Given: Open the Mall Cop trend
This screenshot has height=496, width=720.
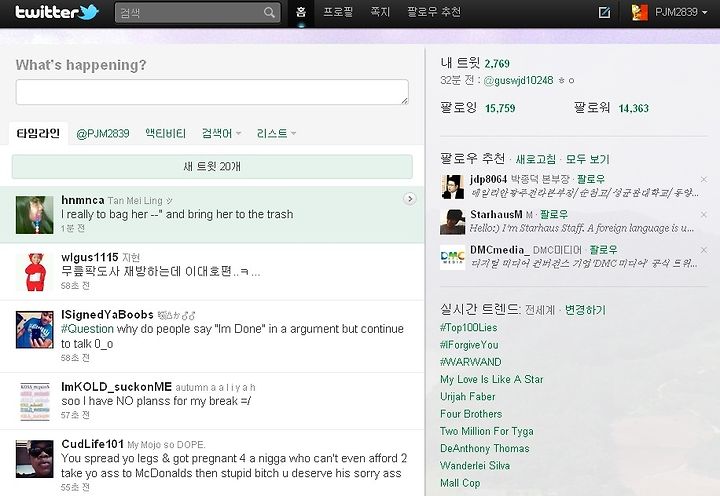Looking at the screenshot, I should coord(460,483).
